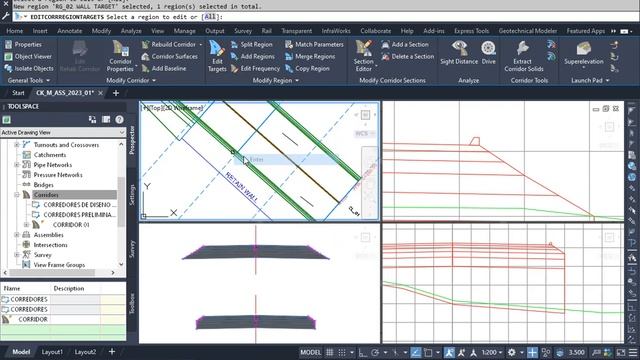Select Merge Regions

(310, 56)
